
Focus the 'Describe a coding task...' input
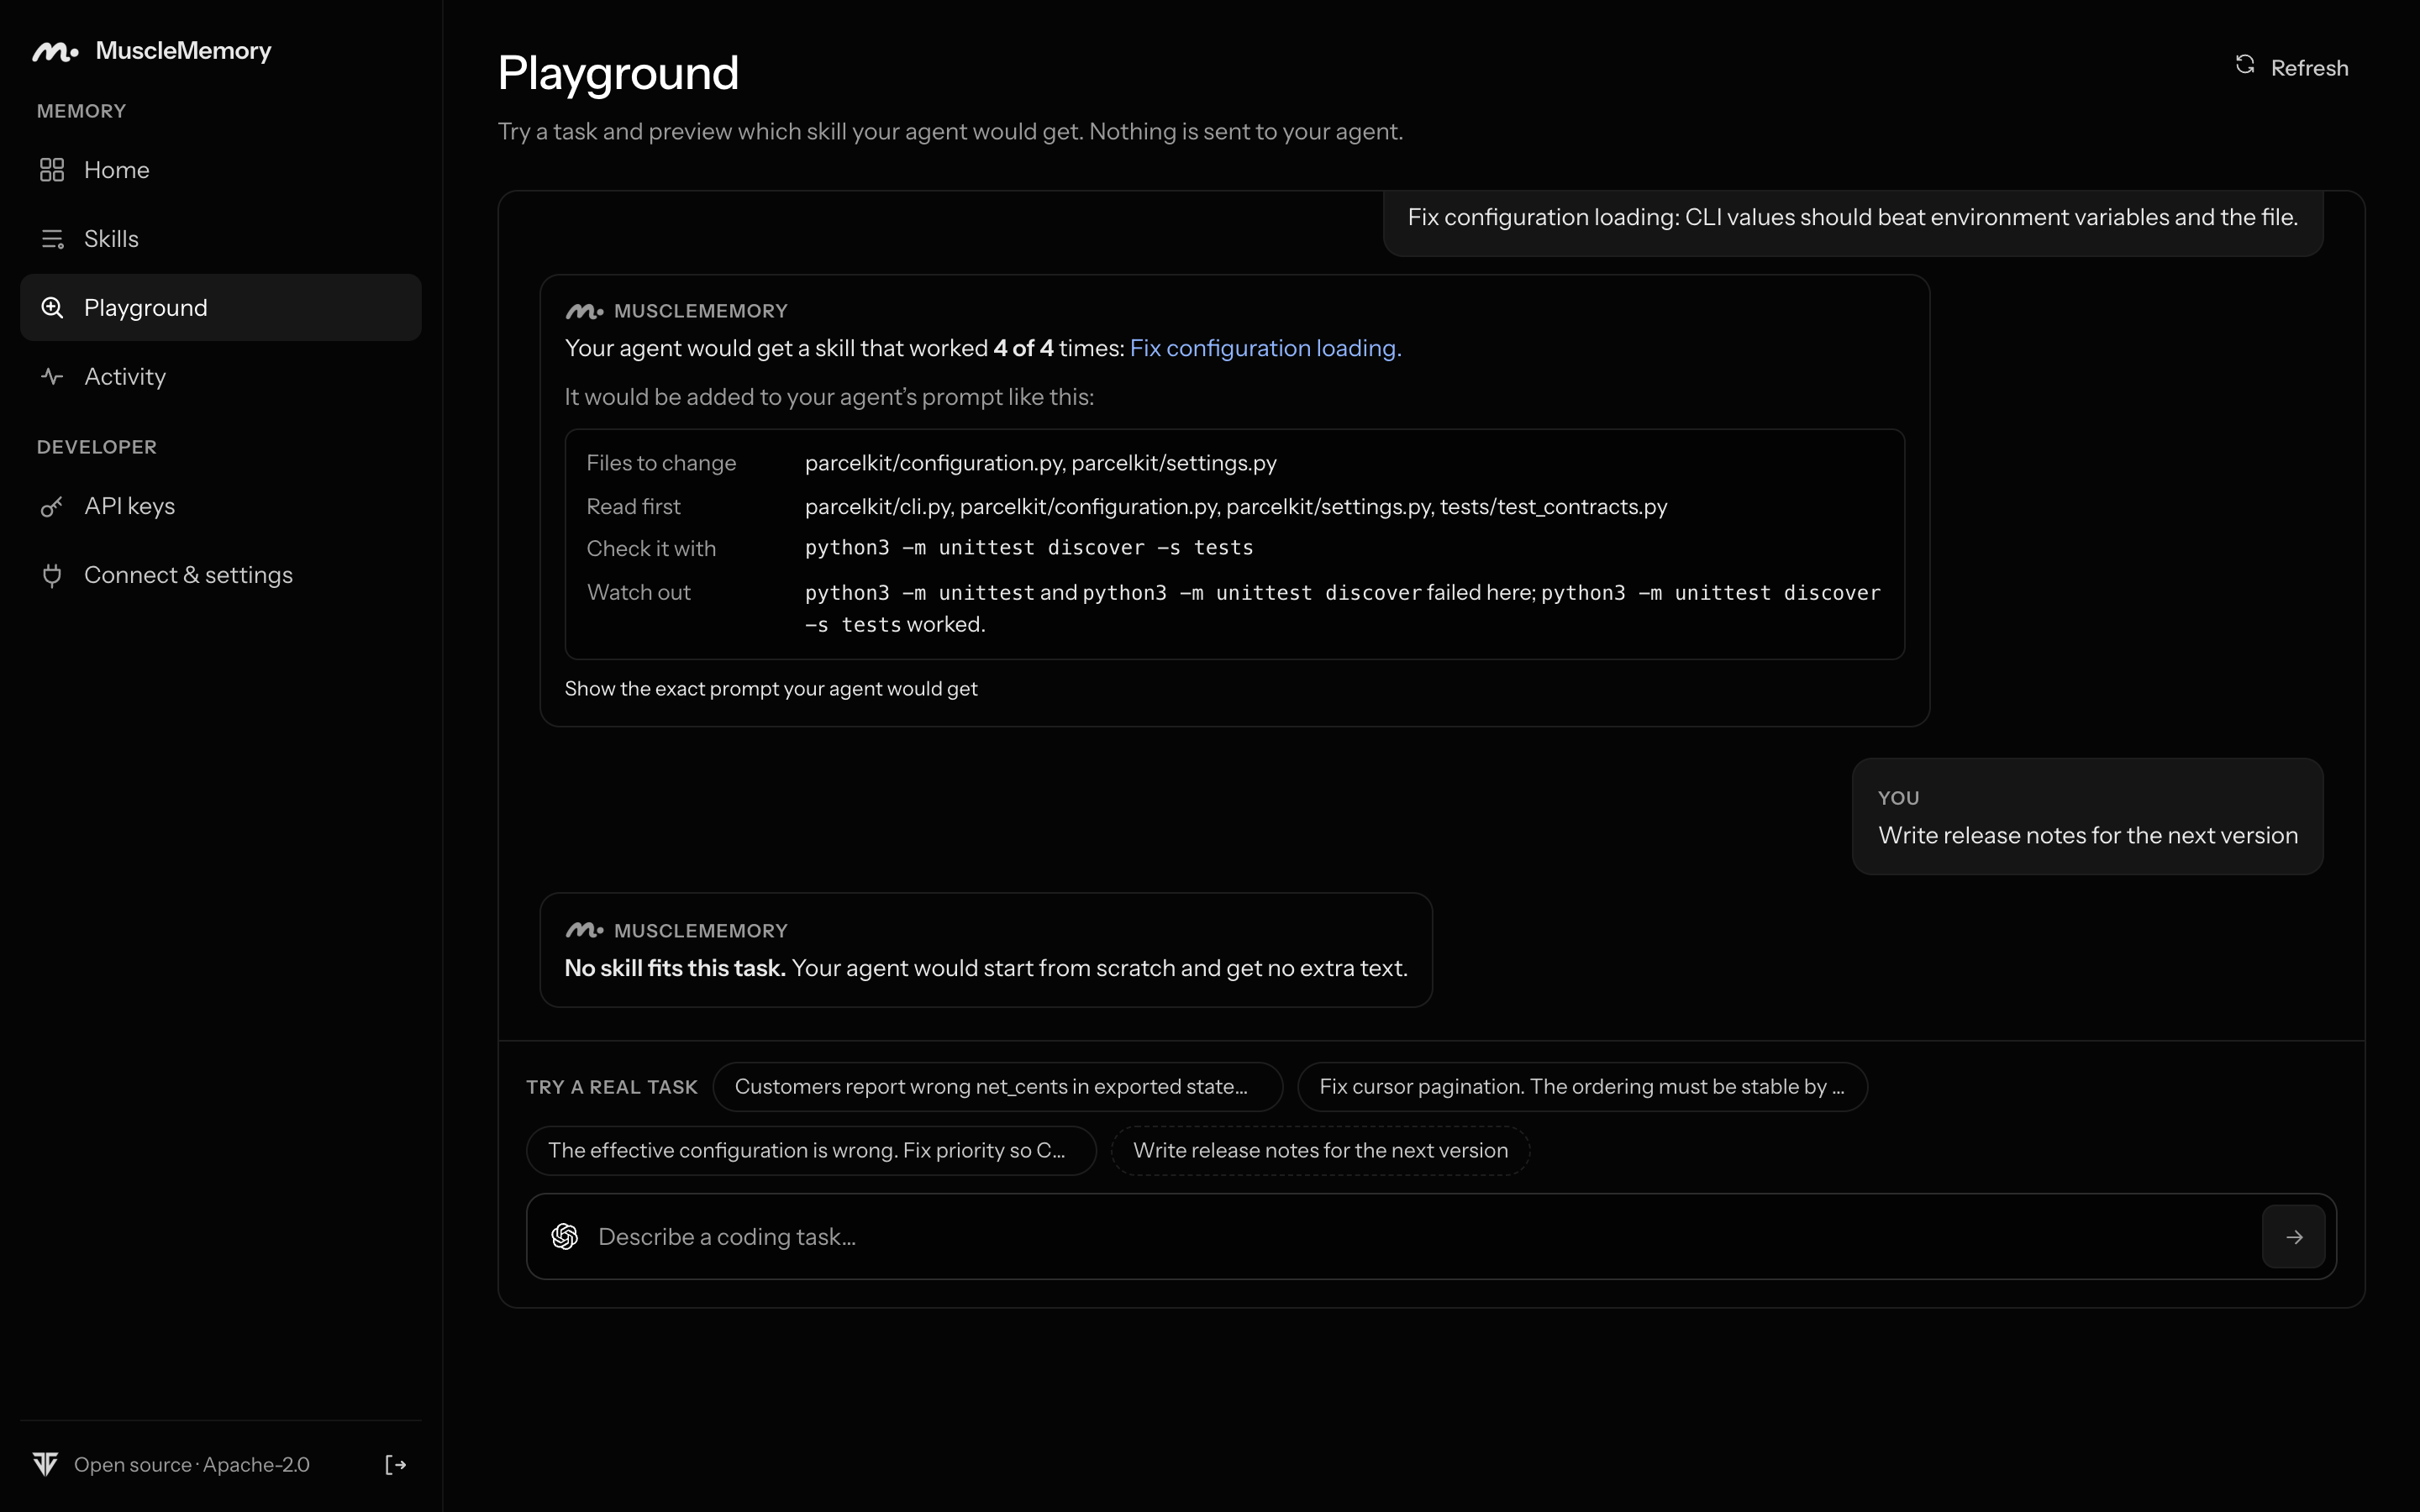[x=1420, y=1237]
